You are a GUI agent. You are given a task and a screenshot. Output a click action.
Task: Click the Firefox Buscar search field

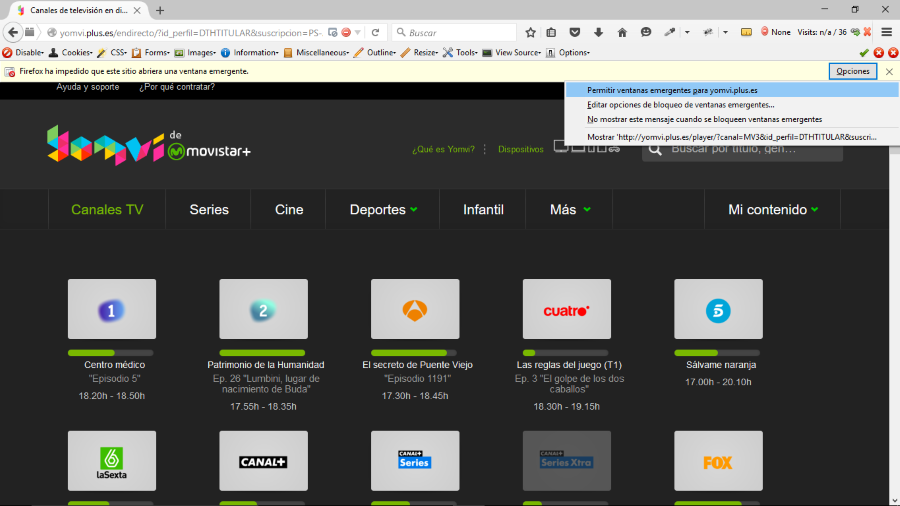[x=454, y=33]
